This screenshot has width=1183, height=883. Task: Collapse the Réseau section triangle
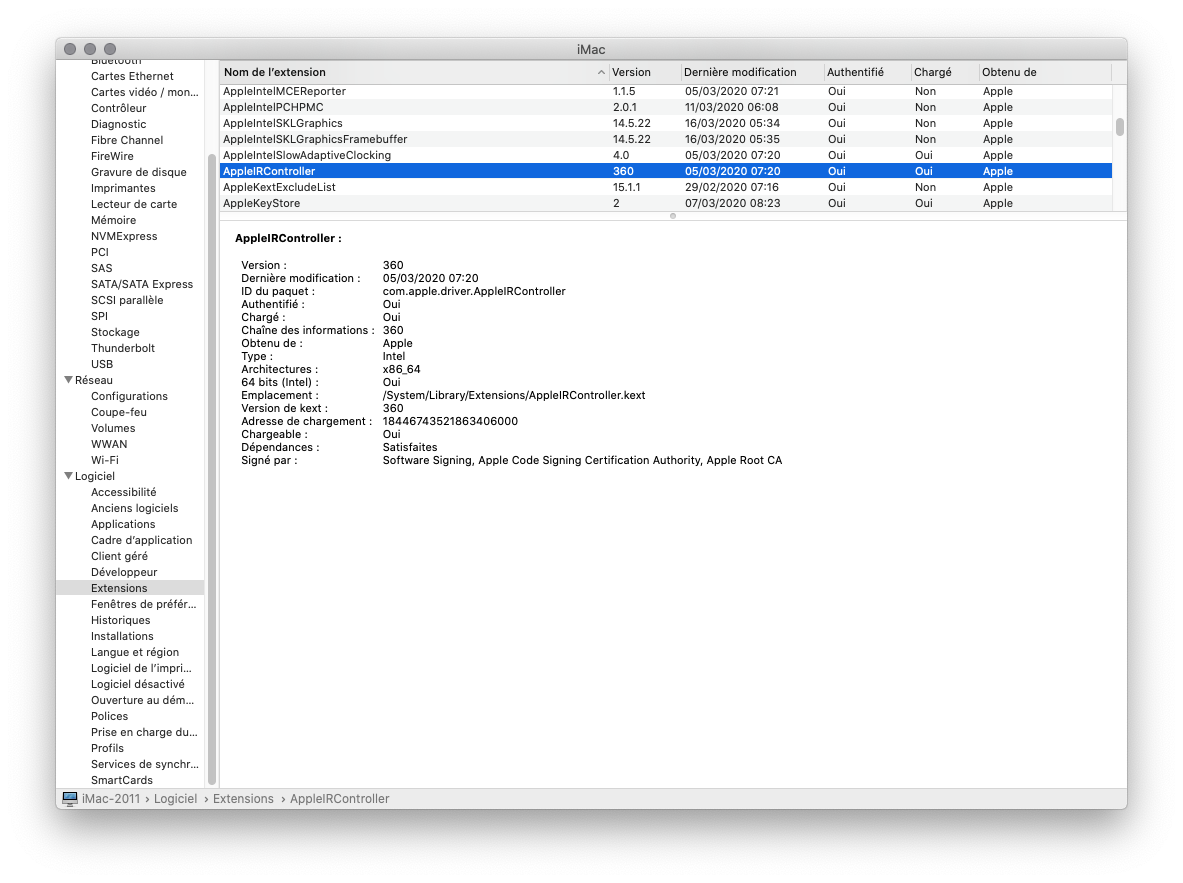coord(69,380)
